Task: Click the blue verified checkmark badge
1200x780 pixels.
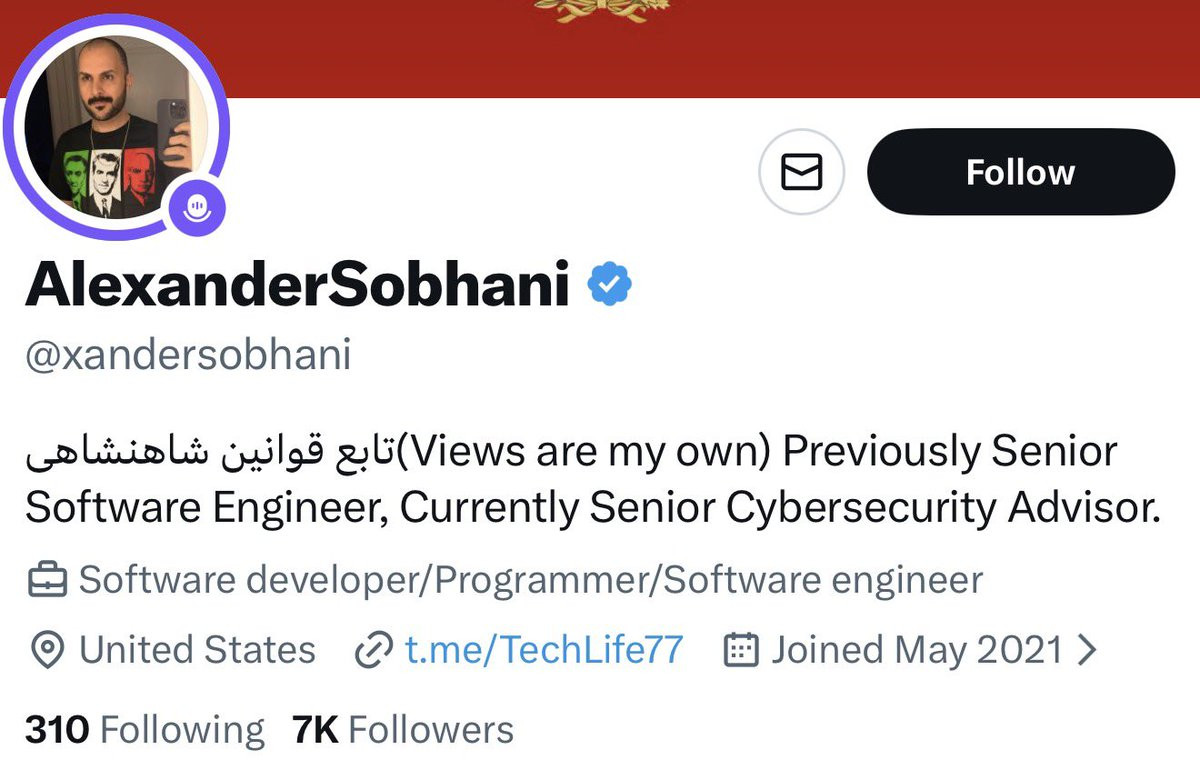Action: point(609,286)
